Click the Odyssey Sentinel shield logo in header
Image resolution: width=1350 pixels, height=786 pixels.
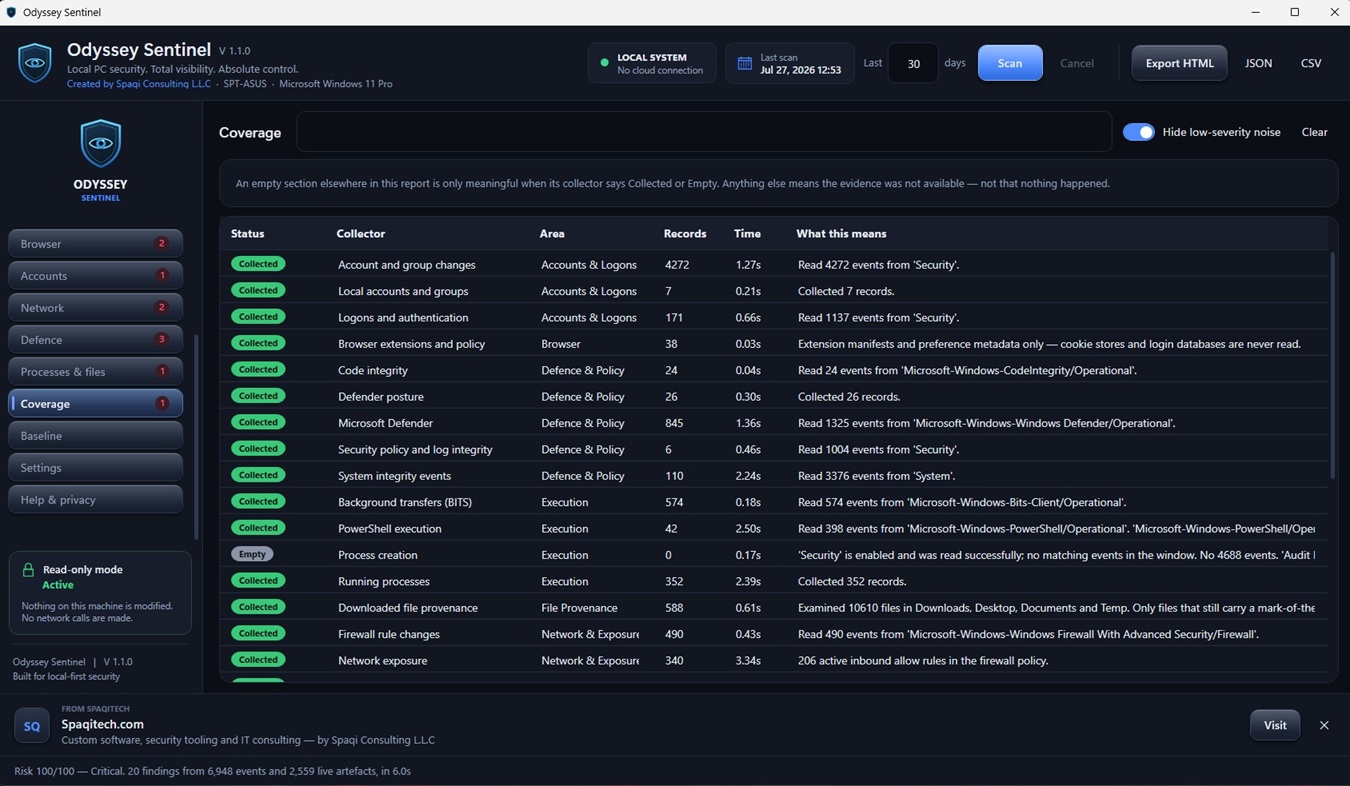tap(35, 63)
